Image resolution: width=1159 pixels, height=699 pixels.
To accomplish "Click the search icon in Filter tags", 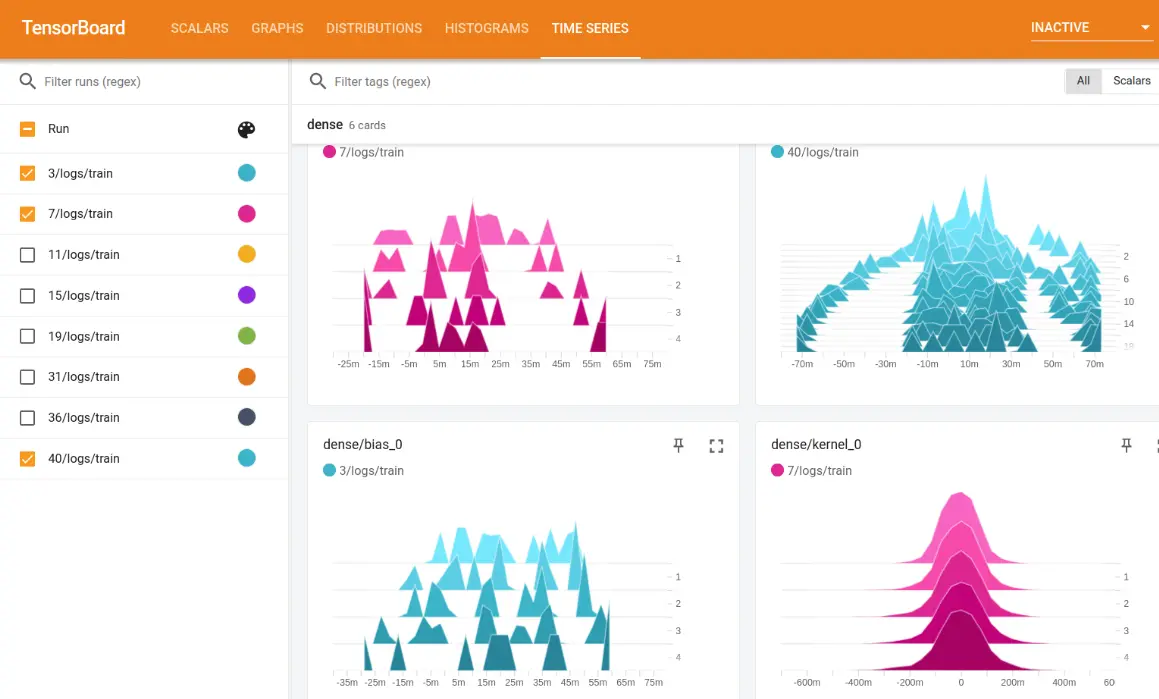I will click(317, 81).
